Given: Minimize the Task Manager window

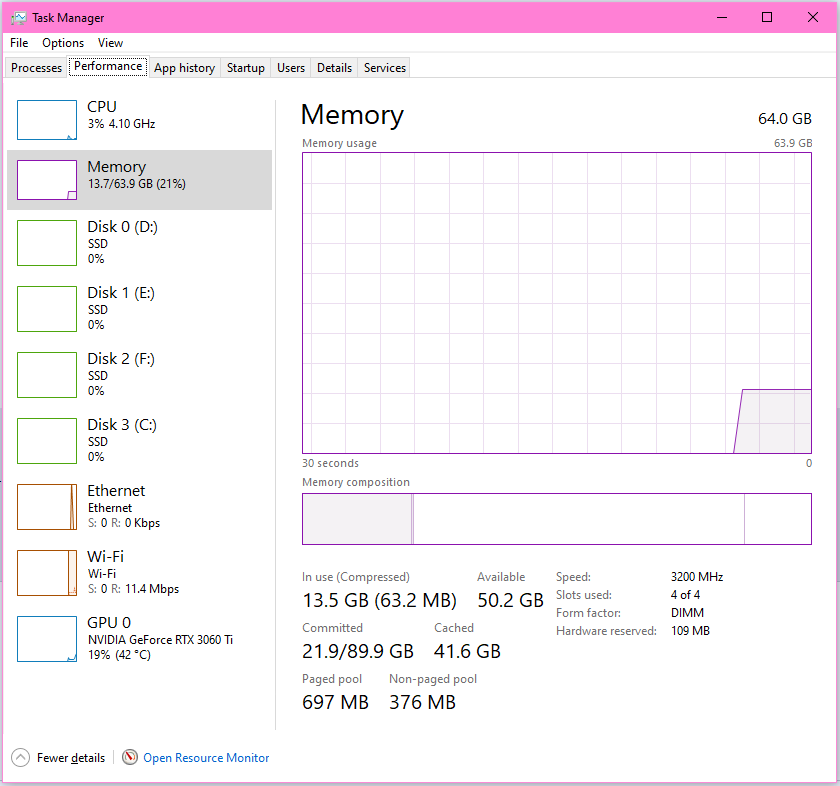Looking at the screenshot, I should [722, 18].
